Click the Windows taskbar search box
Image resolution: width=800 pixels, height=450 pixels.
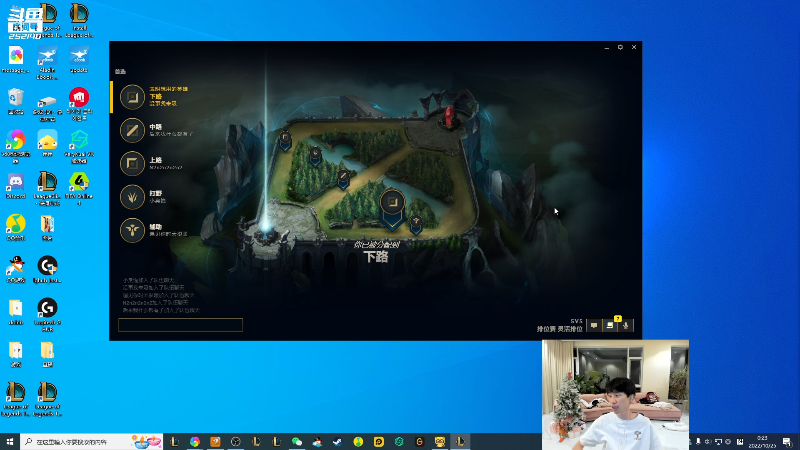(92, 441)
